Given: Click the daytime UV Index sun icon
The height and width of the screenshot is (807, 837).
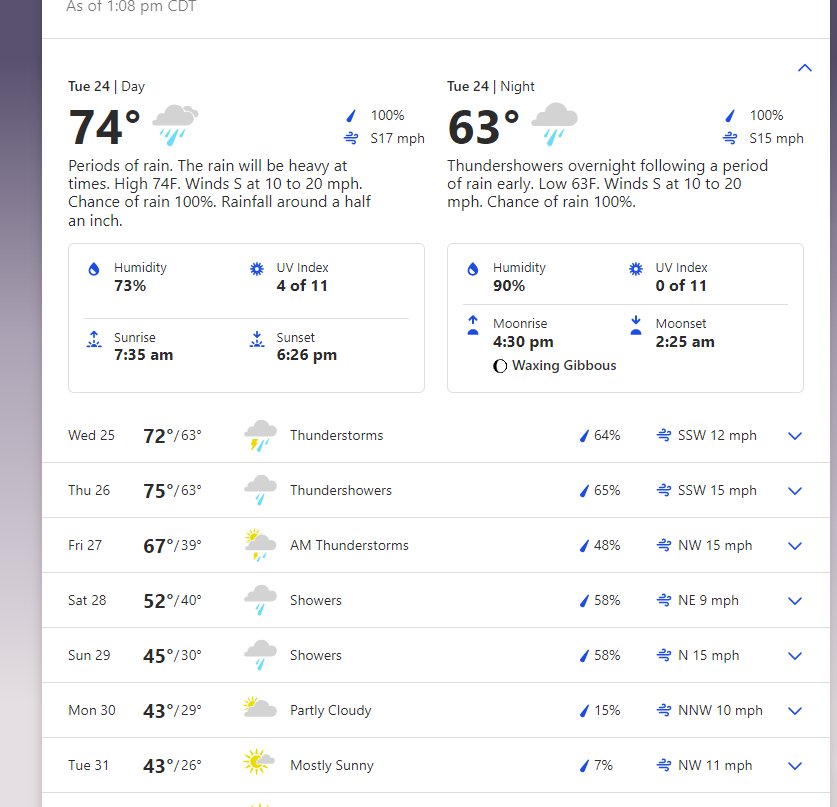Looking at the screenshot, I should (x=256, y=269).
